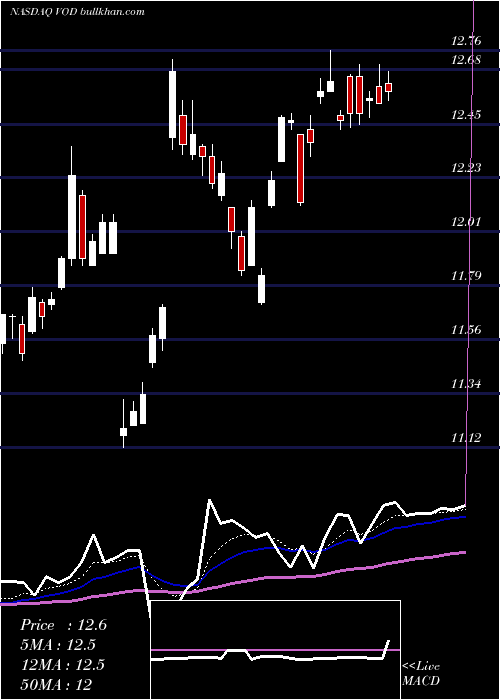The height and width of the screenshot is (700, 500).
Task: Click the 12.23 price axis label
Action: [x=466, y=168]
